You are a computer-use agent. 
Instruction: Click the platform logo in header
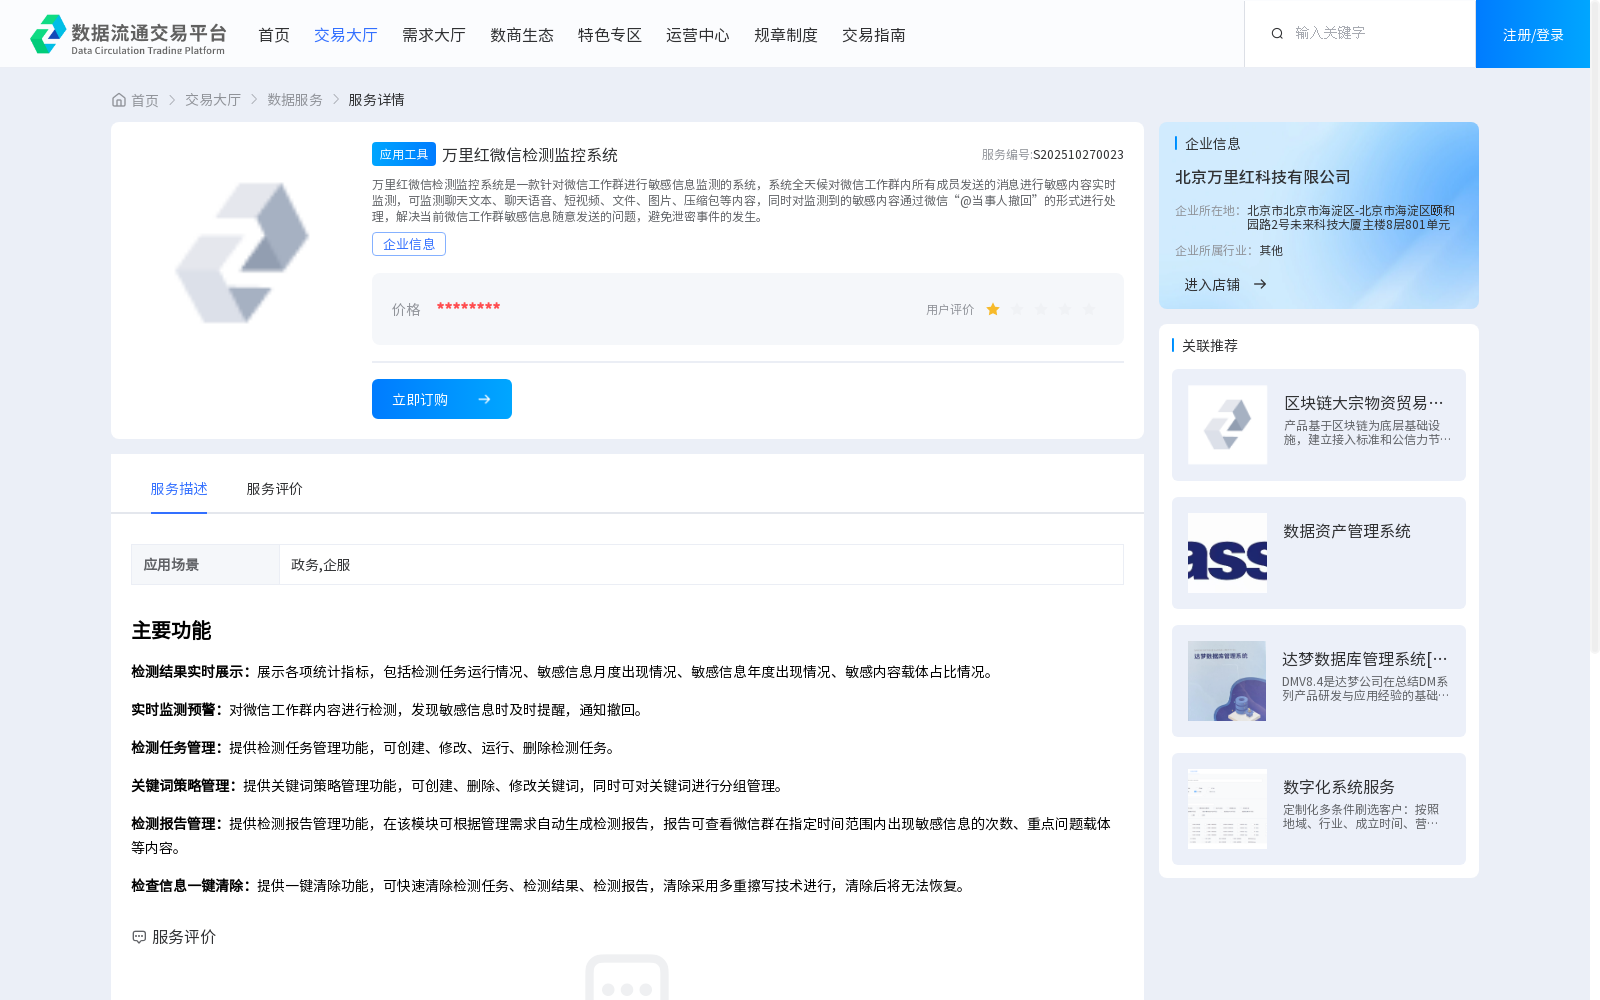(128, 35)
